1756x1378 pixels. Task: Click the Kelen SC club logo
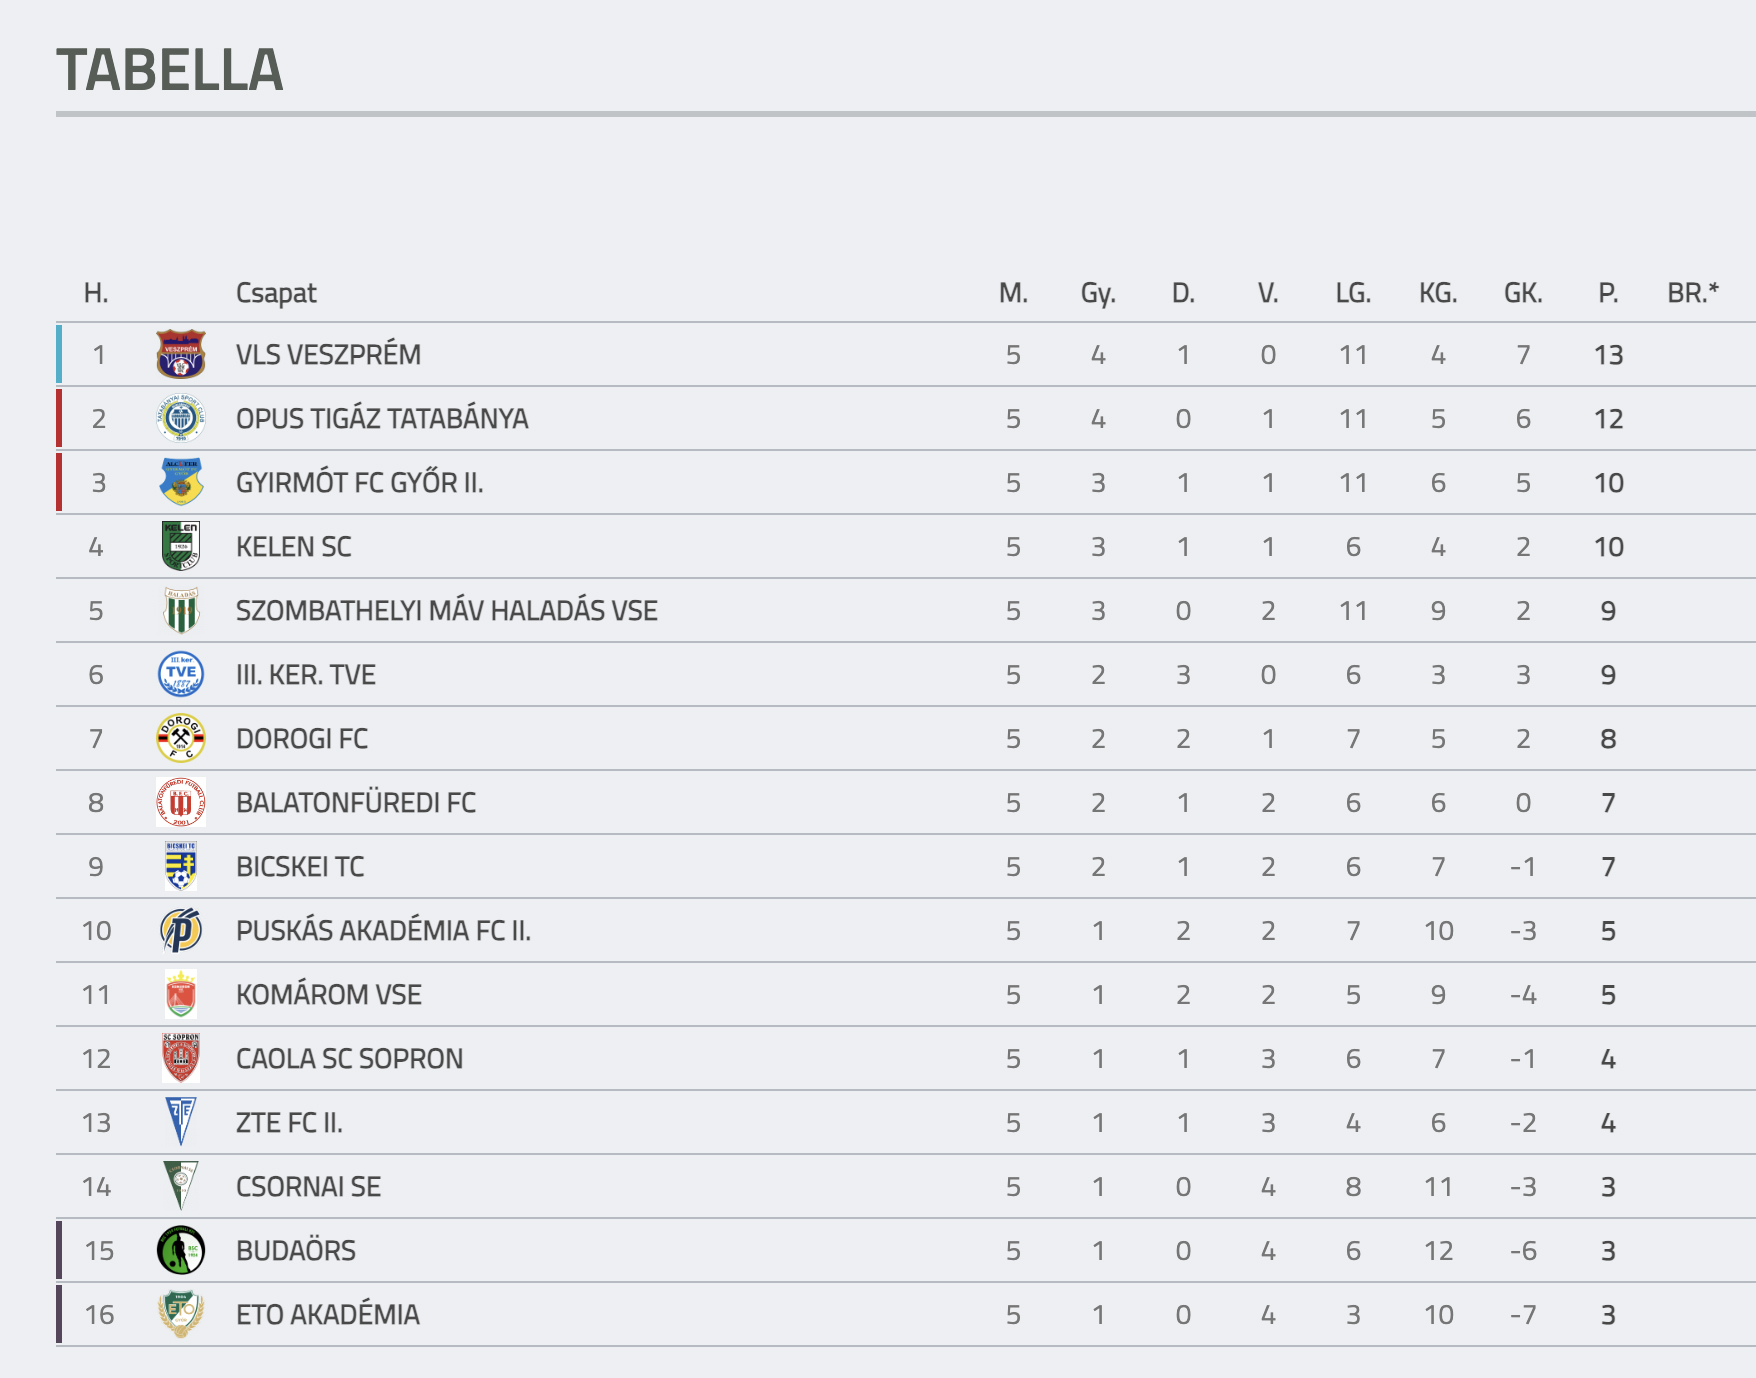coord(181,546)
